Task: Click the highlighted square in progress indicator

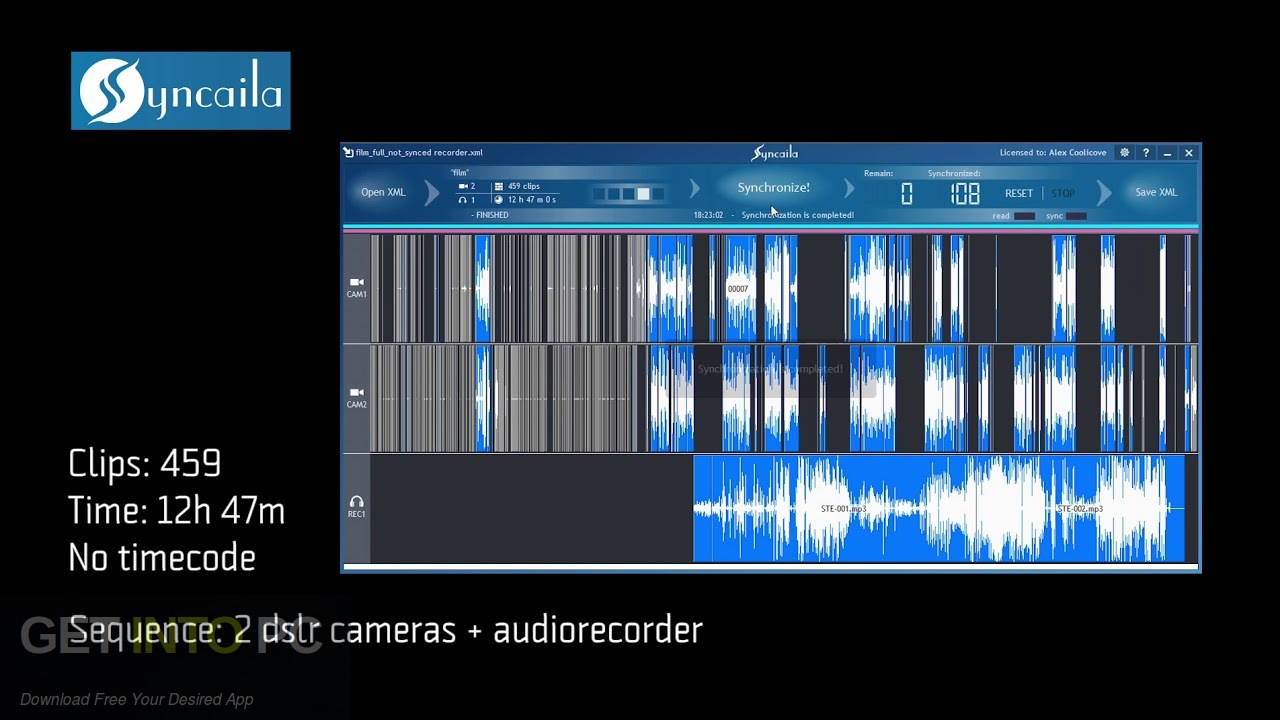Action: 644,193
